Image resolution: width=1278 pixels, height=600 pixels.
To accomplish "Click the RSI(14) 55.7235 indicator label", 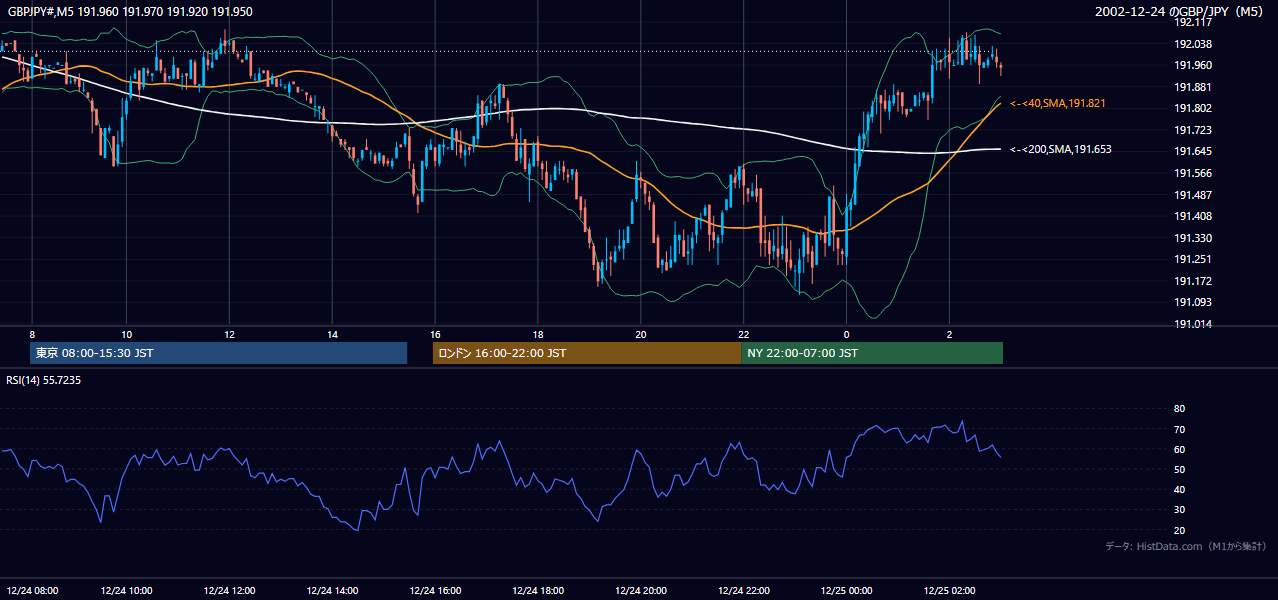I will click(44, 381).
